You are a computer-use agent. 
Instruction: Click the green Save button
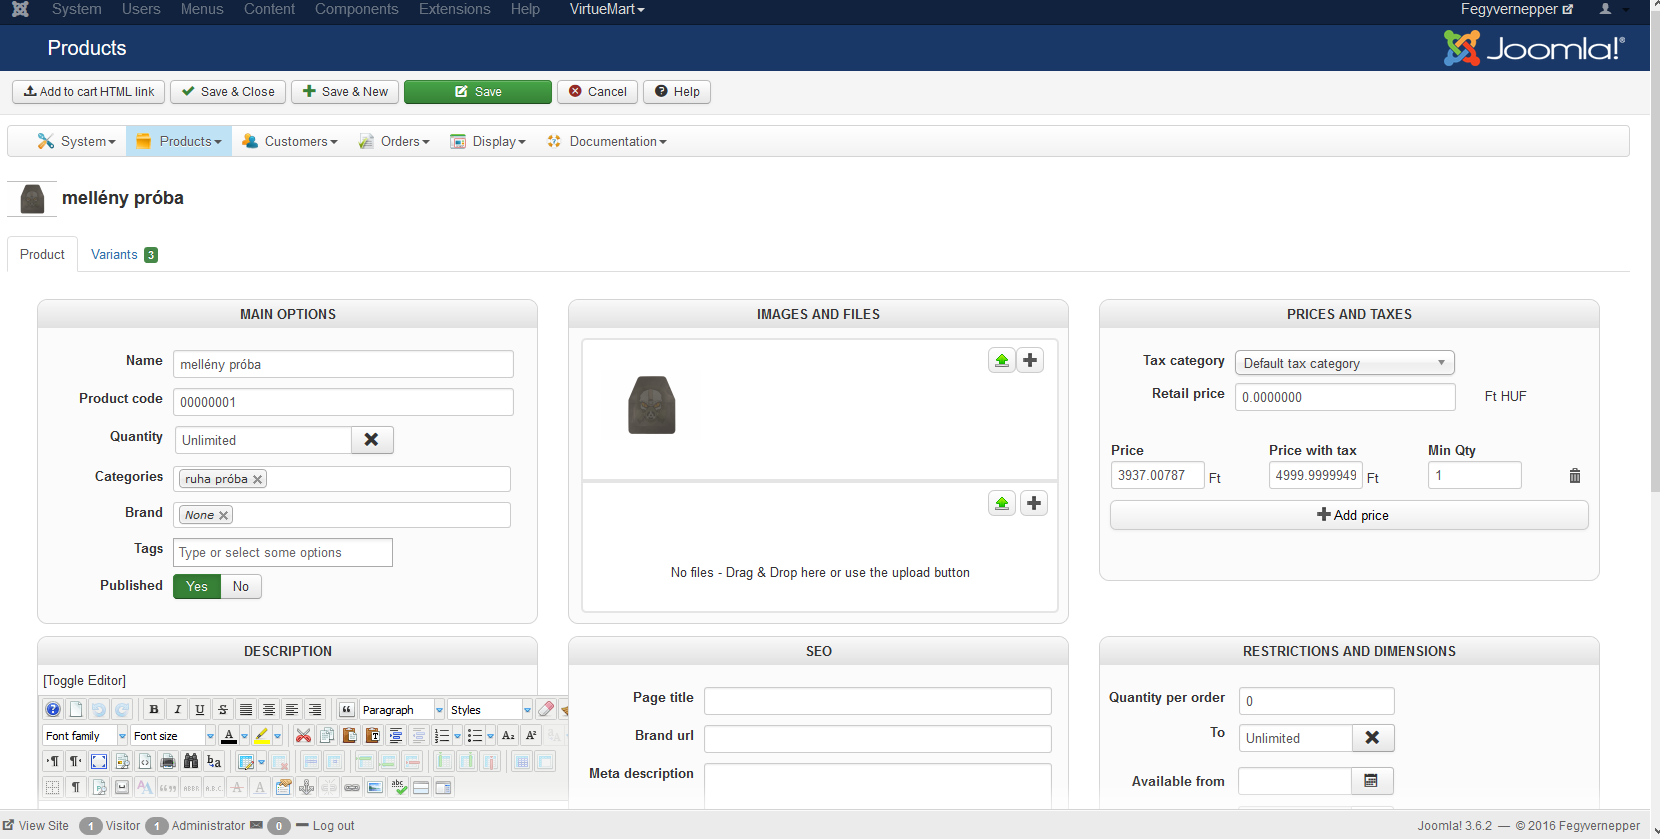(478, 92)
